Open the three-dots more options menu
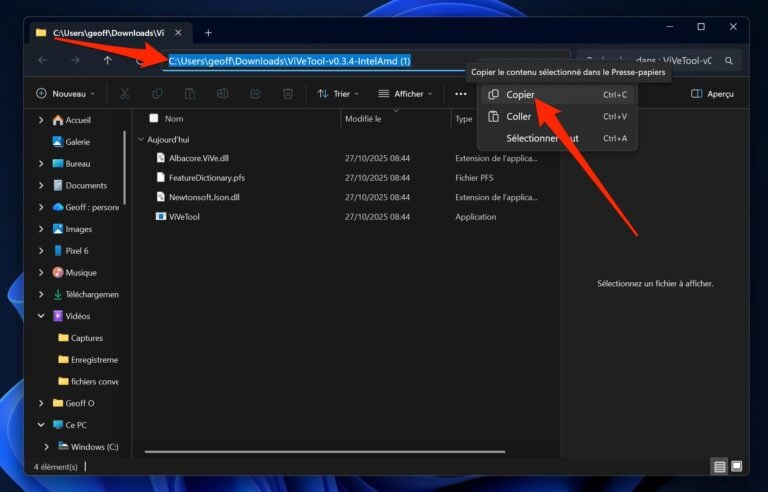Screen dimensions: 768x492 [460, 94]
